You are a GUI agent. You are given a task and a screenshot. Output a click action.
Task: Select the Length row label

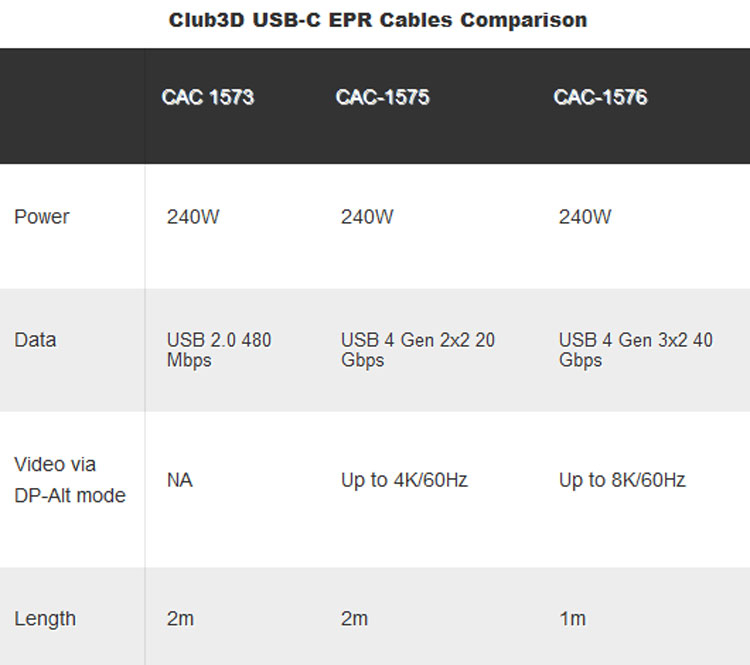click(45, 619)
